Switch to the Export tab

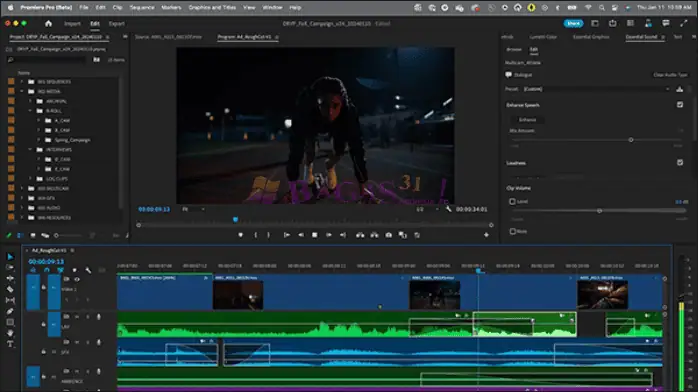pyautogui.click(x=117, y=24)
